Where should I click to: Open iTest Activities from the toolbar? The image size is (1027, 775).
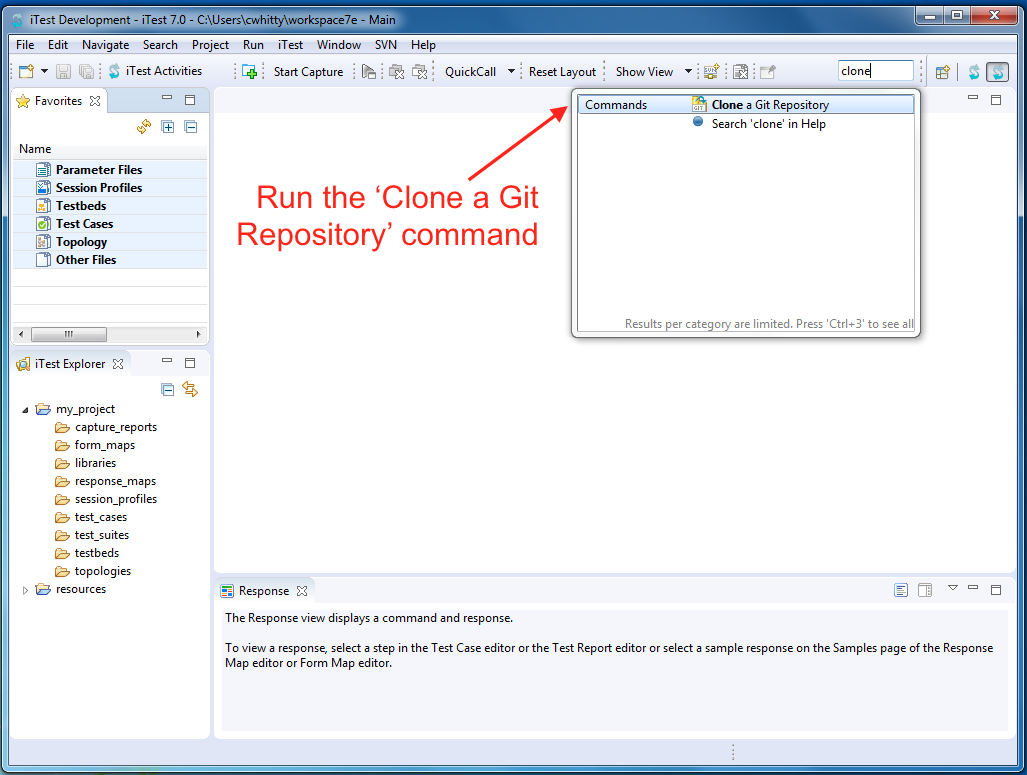(x=156, y=71)
